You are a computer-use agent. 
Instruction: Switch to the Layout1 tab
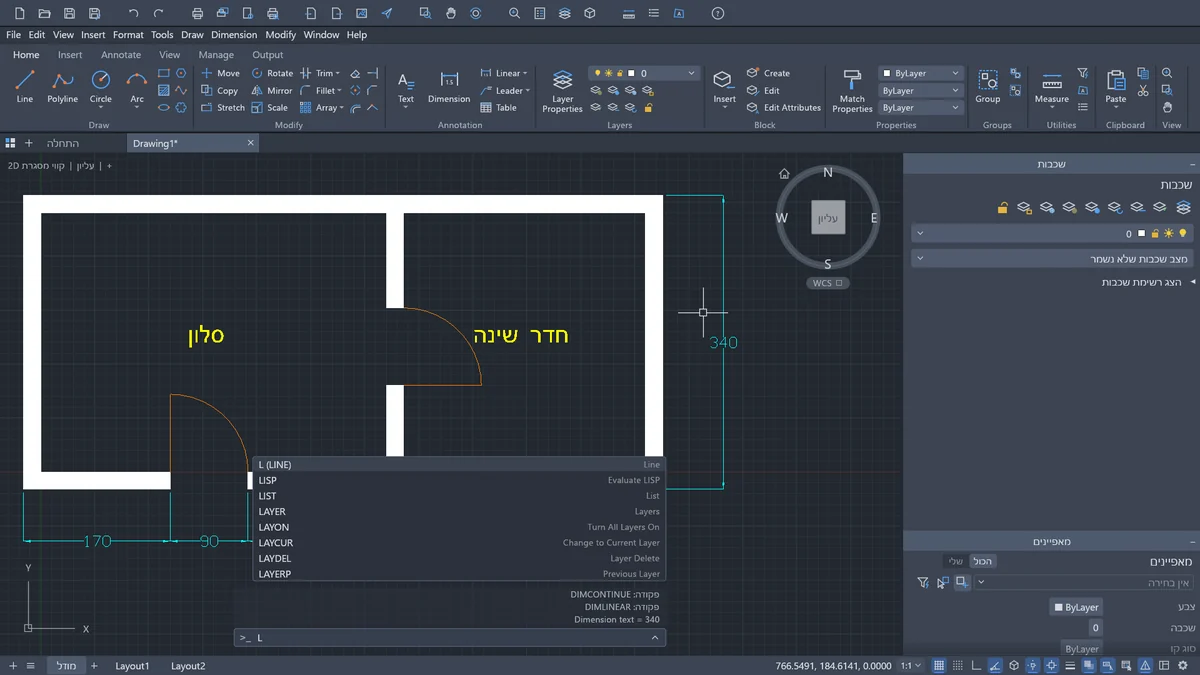pyautogui.click(x=132, y=666)
